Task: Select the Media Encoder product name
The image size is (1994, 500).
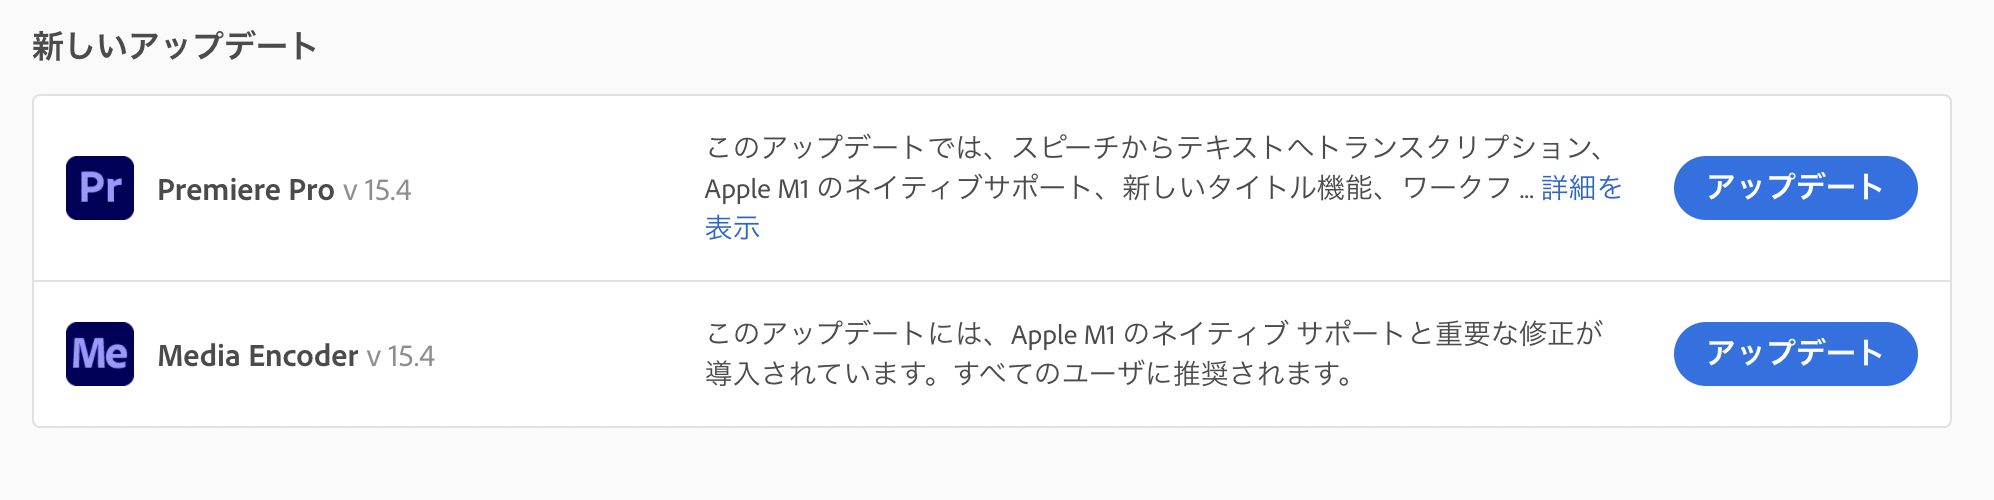Action: (x=258, y=355)
